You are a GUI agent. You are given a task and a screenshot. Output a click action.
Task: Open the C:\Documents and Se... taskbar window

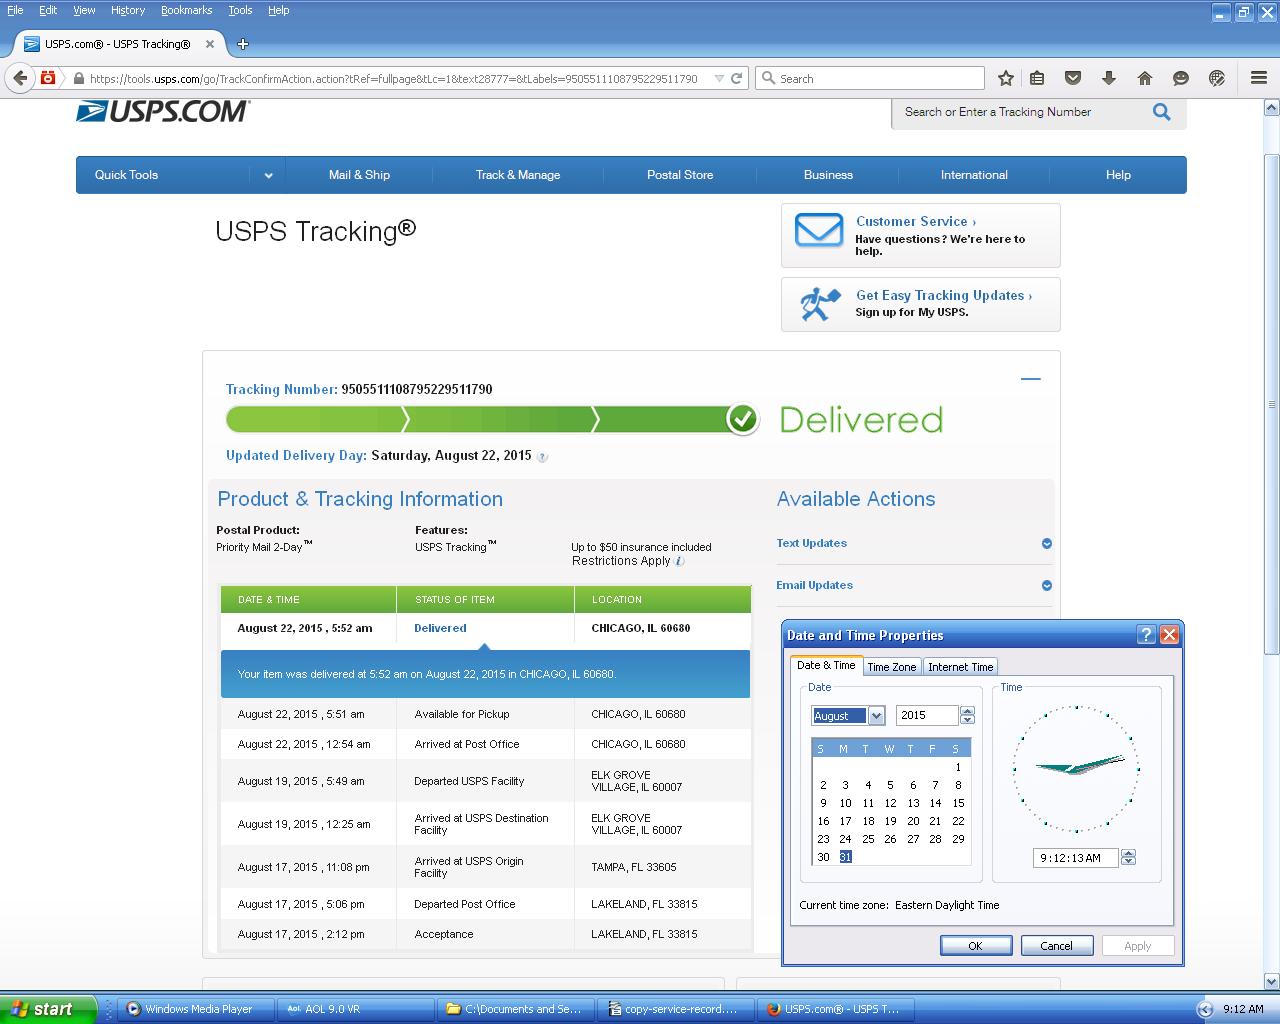click(x=515, y=1009)
